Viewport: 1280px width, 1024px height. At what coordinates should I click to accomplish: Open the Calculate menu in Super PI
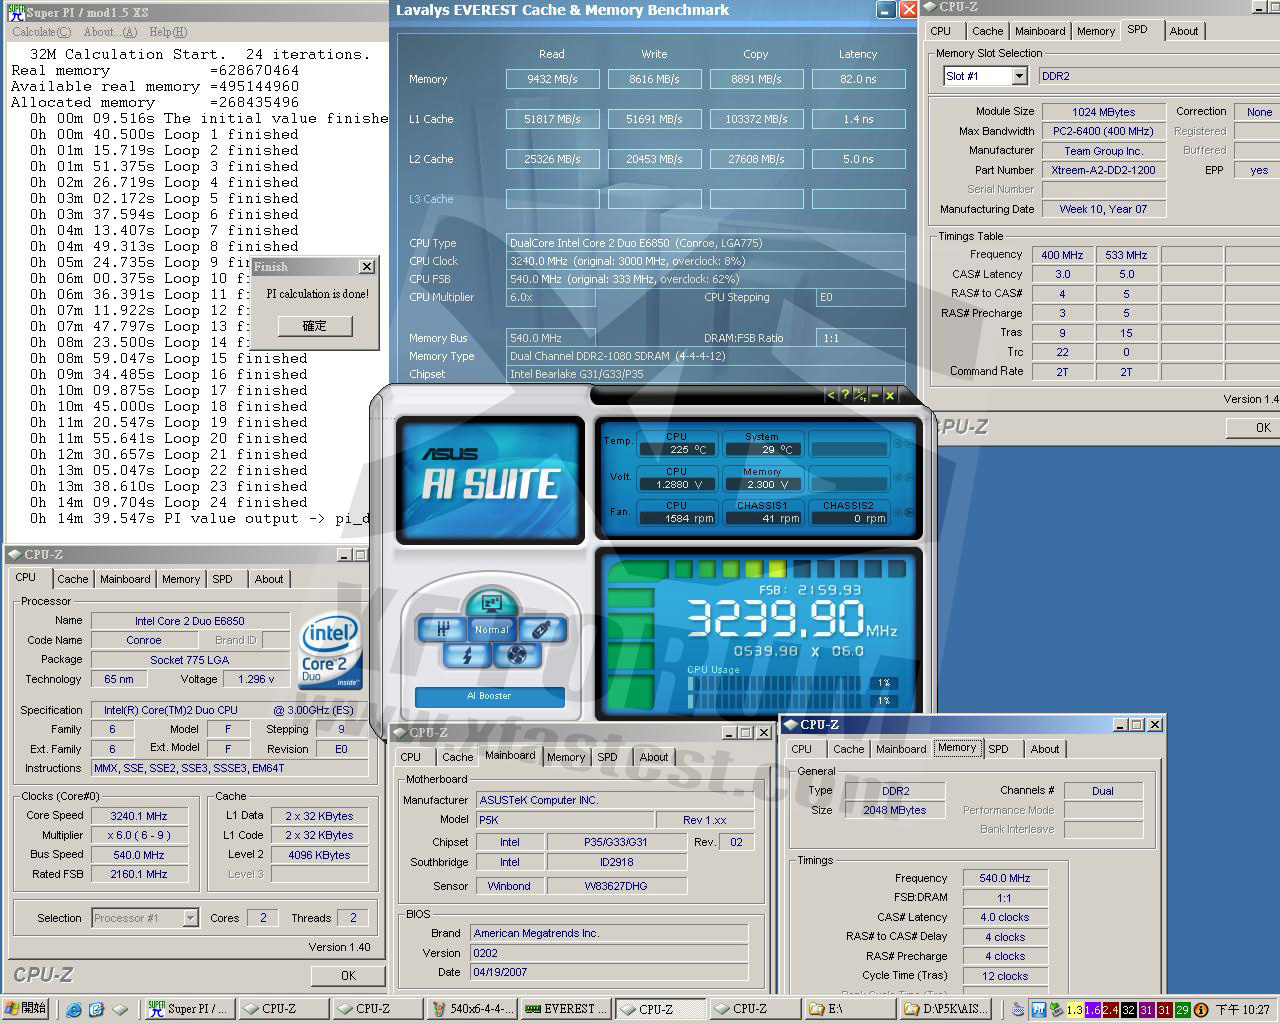40,32
